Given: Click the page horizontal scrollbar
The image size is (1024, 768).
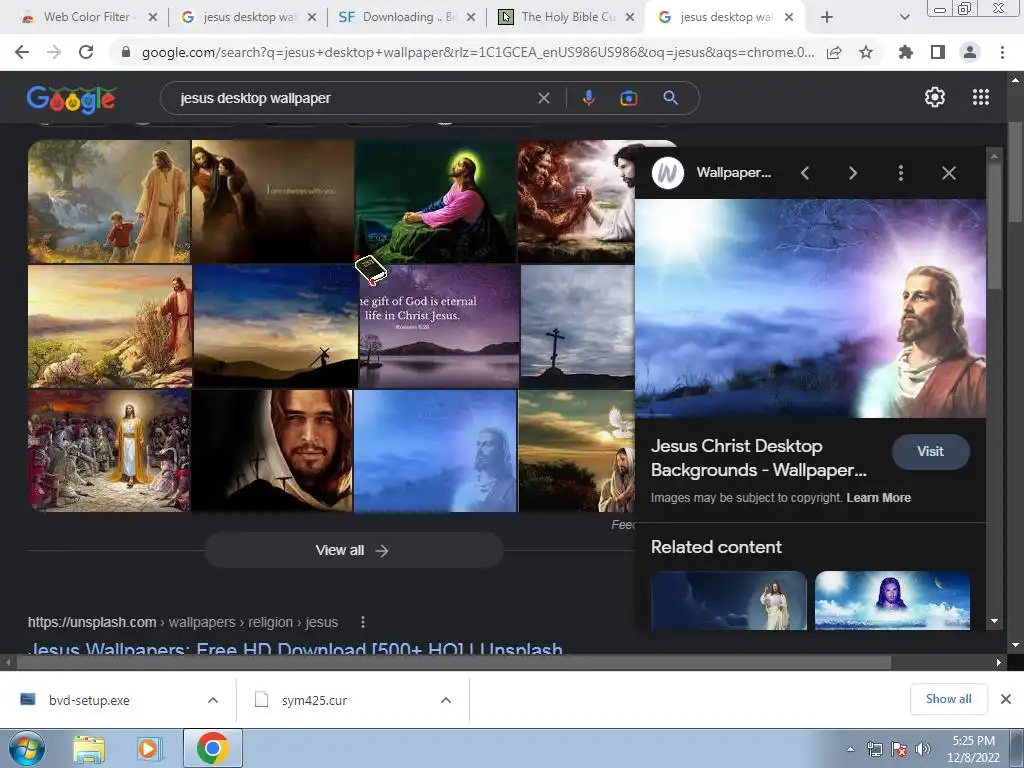Looking at the screenshot, I should click(x=454, y=662).
